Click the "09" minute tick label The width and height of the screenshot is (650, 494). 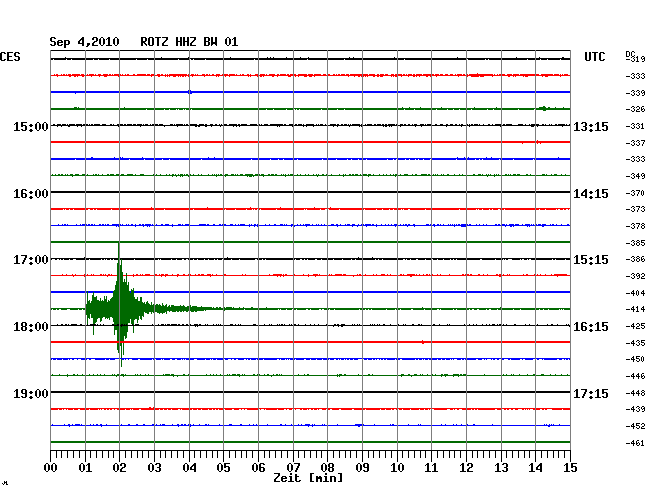coord(362,467)
